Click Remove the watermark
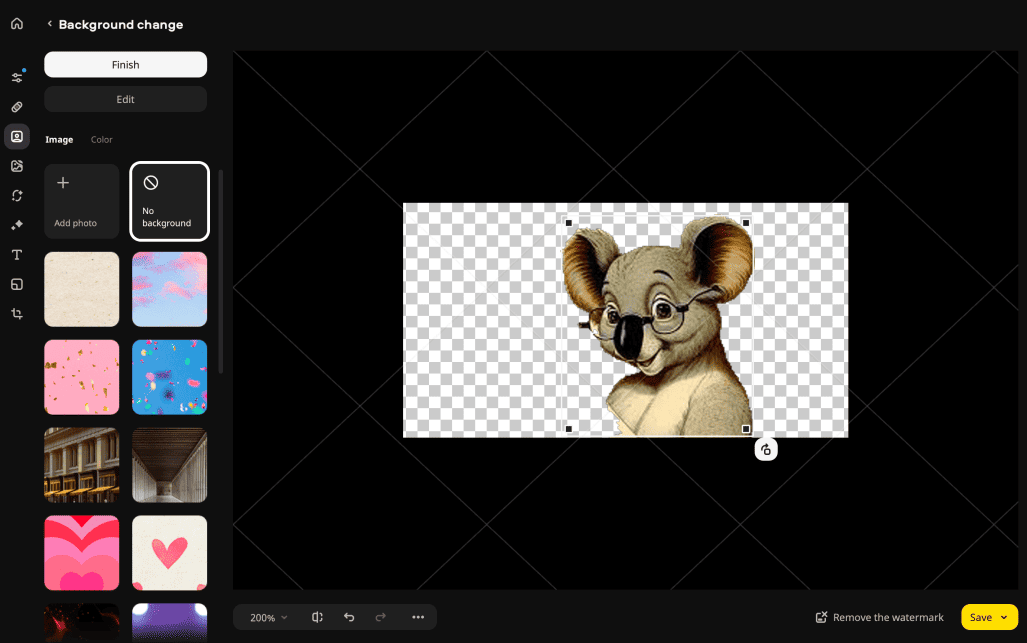The width and height of the screenshot is (1027, 643). [879, 618]
